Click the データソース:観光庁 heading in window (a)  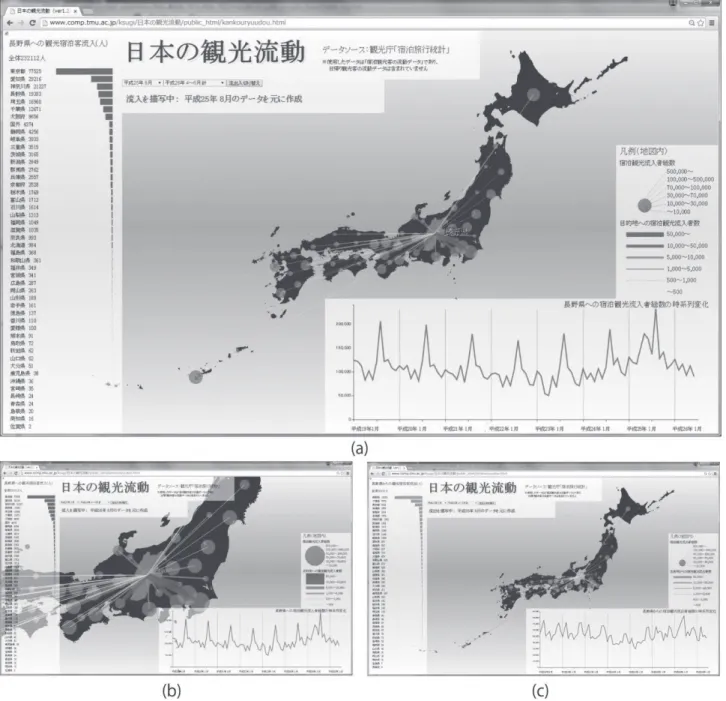tap(387, 50)
